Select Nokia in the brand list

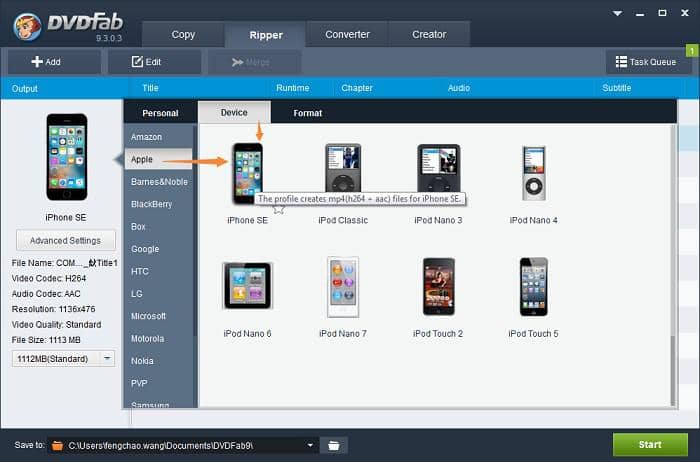tap(158, 361)
